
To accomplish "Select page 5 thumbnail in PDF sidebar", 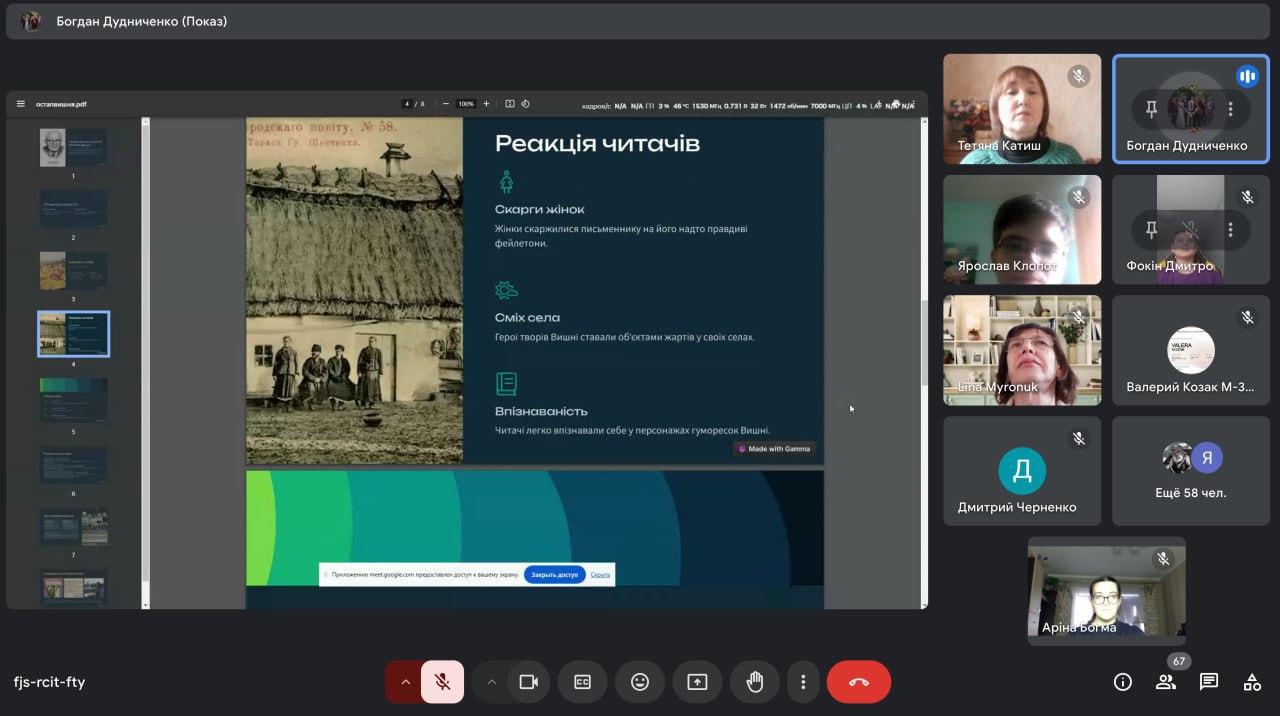I will tap(73, 399).
